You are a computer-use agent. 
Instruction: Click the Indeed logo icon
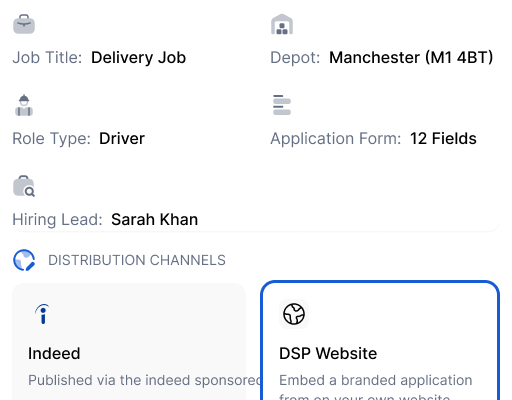[x=42, y=314]
